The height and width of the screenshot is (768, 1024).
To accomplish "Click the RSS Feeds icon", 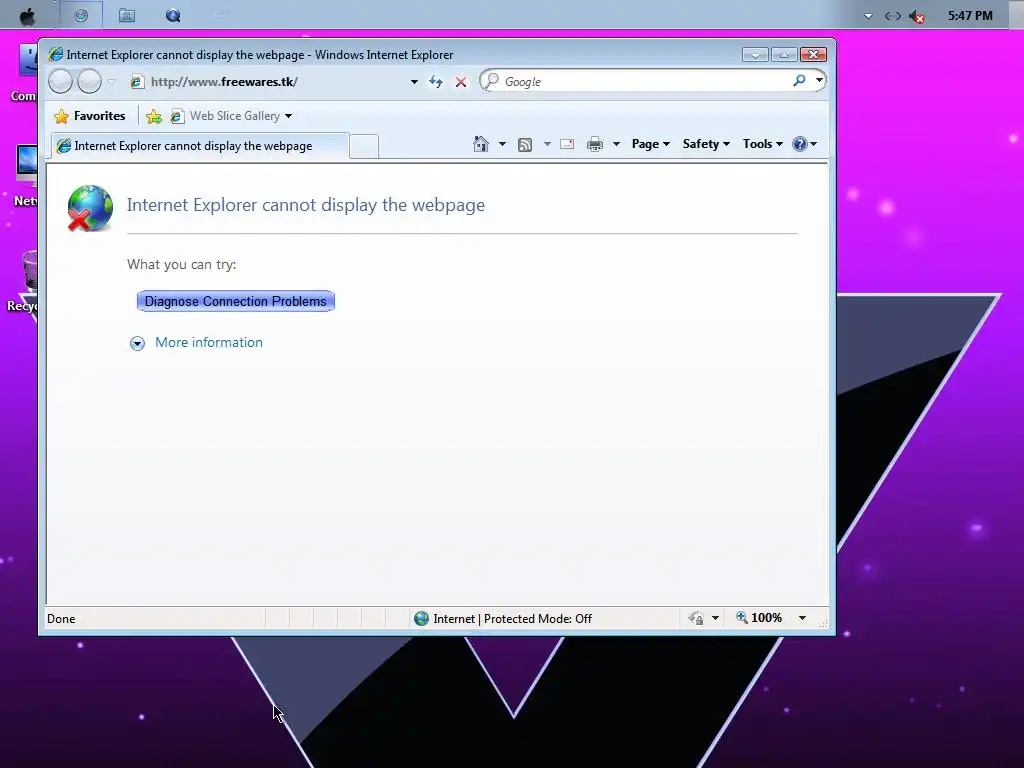I will pos(524,145).
